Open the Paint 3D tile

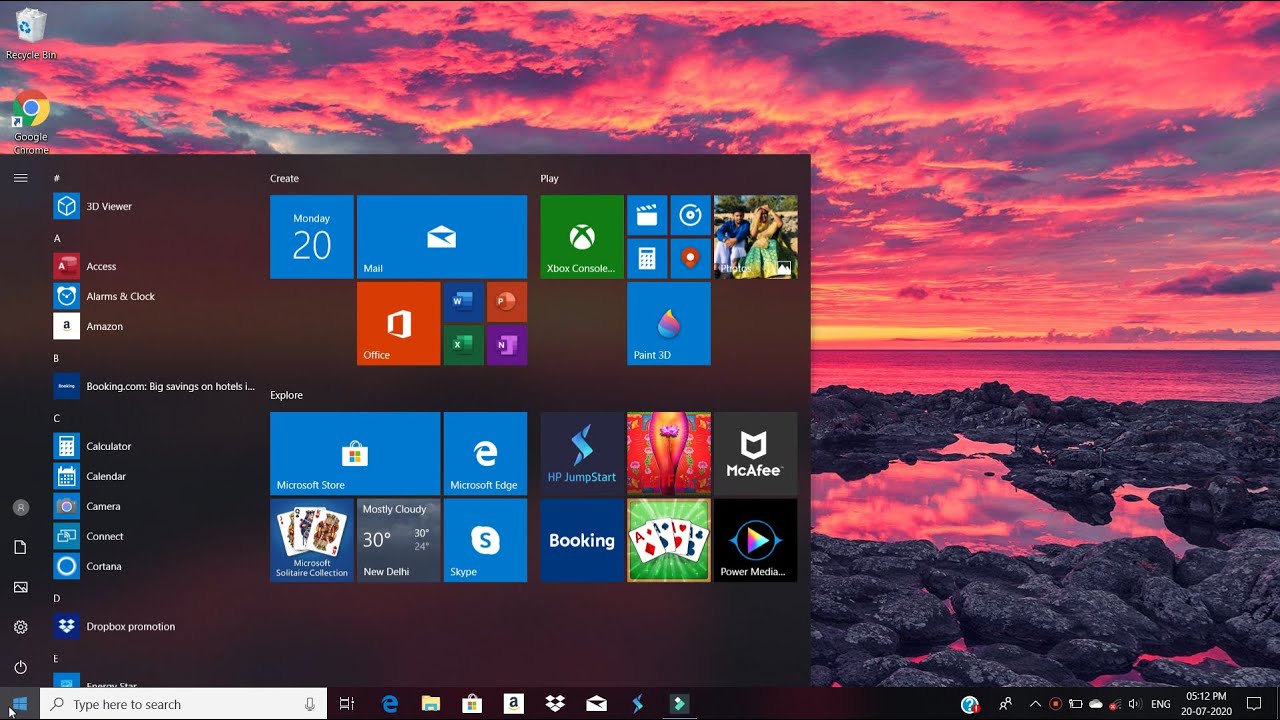(x=669, y=323)
